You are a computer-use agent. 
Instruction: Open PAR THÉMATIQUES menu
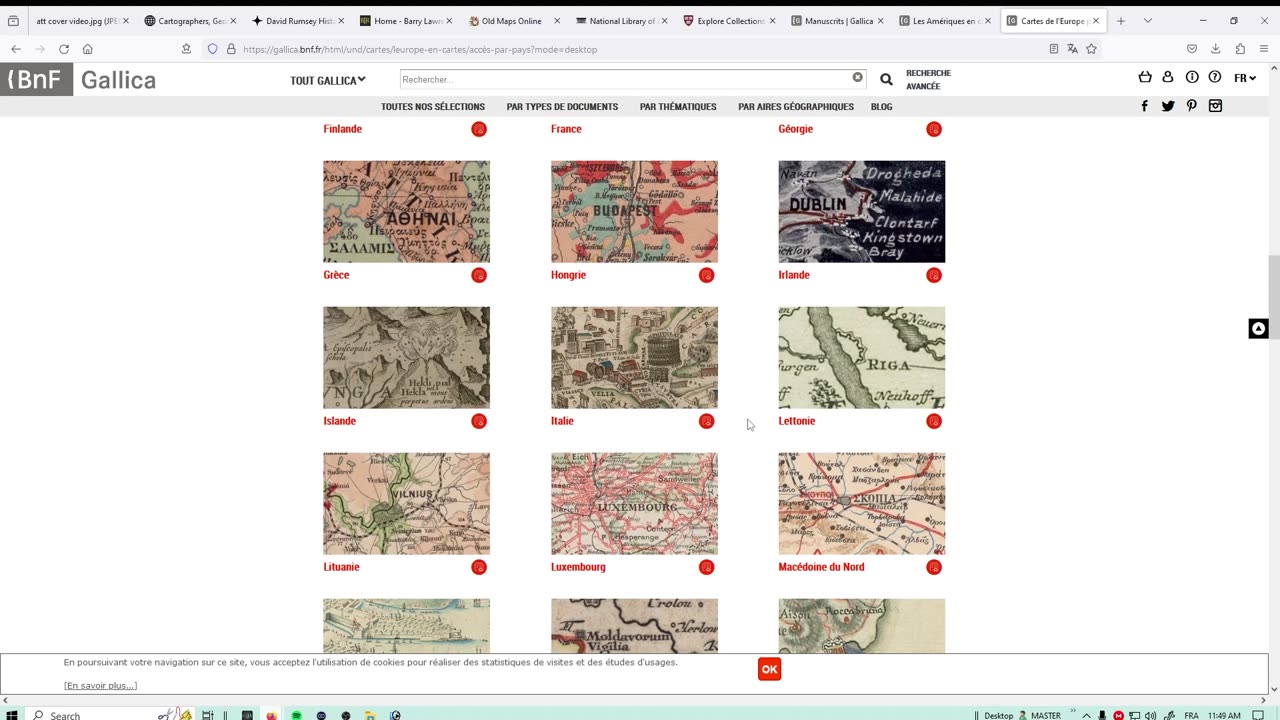click(x=678, y=107)
